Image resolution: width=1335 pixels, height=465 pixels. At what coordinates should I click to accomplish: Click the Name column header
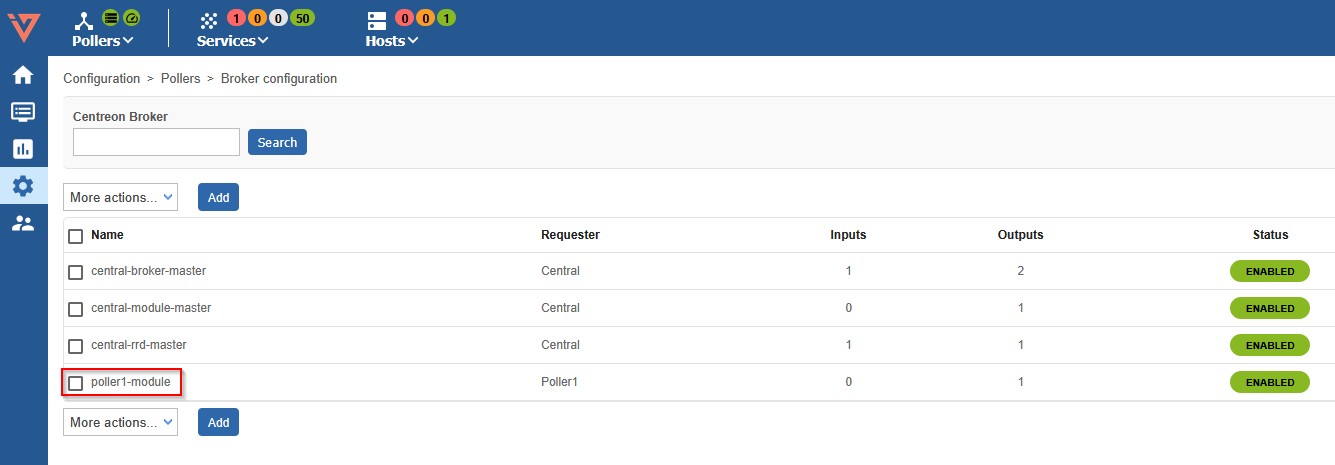tap(107, 235)
